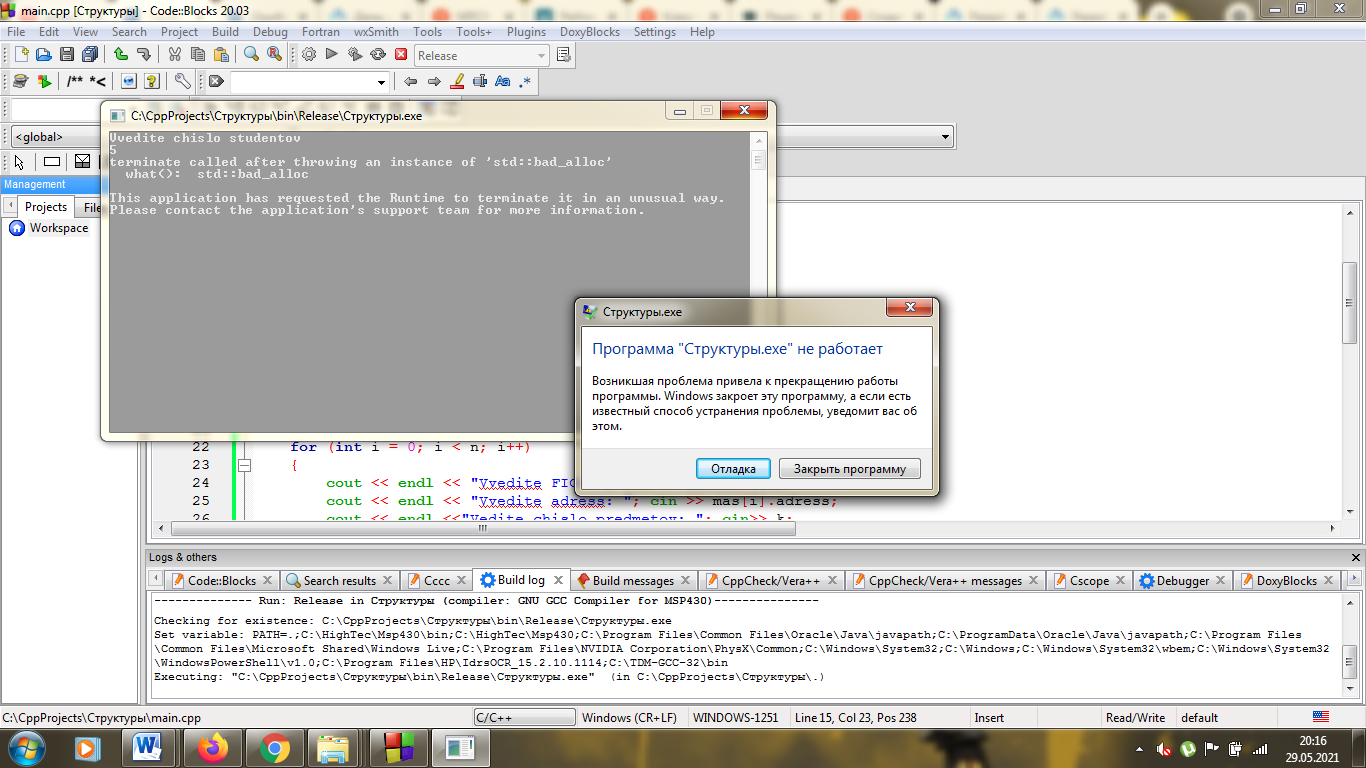
Task: Click the Open file folder icon
Action: [x=44, y=55]
